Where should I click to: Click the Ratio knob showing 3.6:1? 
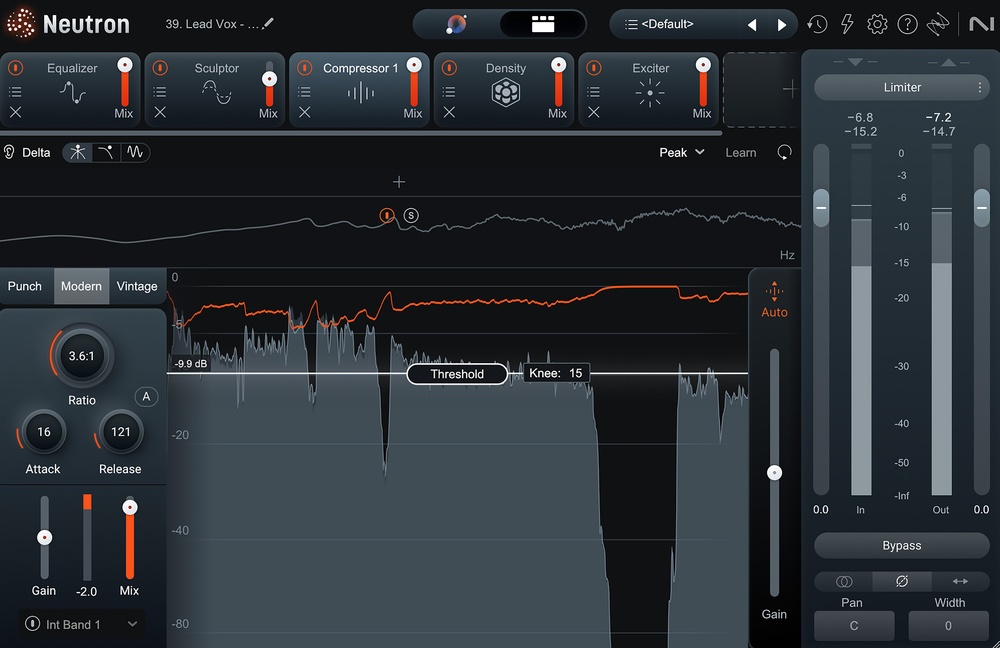(82, 356)
